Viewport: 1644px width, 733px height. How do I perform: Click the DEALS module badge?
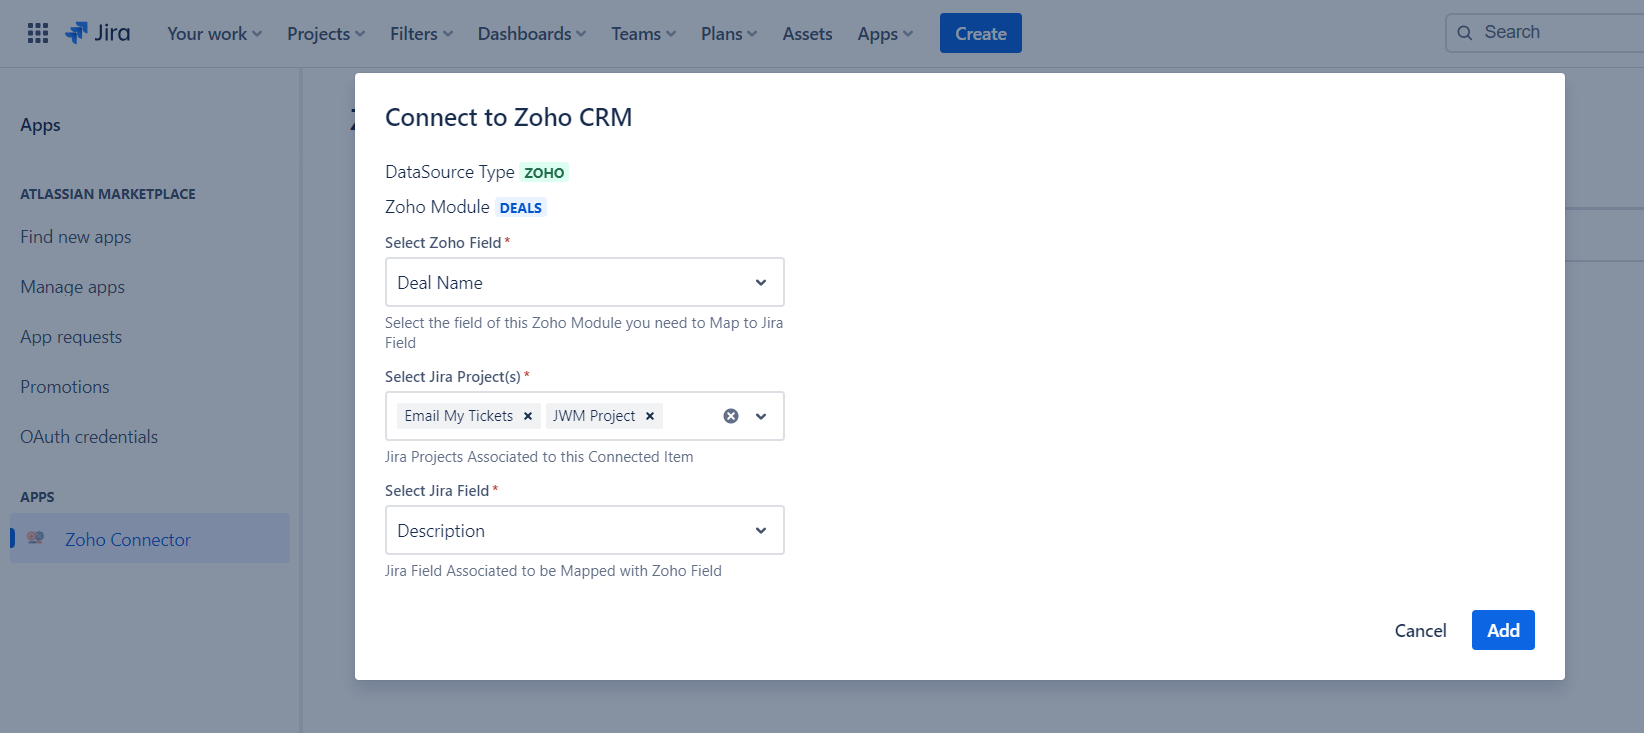click(x=521, y=207)
